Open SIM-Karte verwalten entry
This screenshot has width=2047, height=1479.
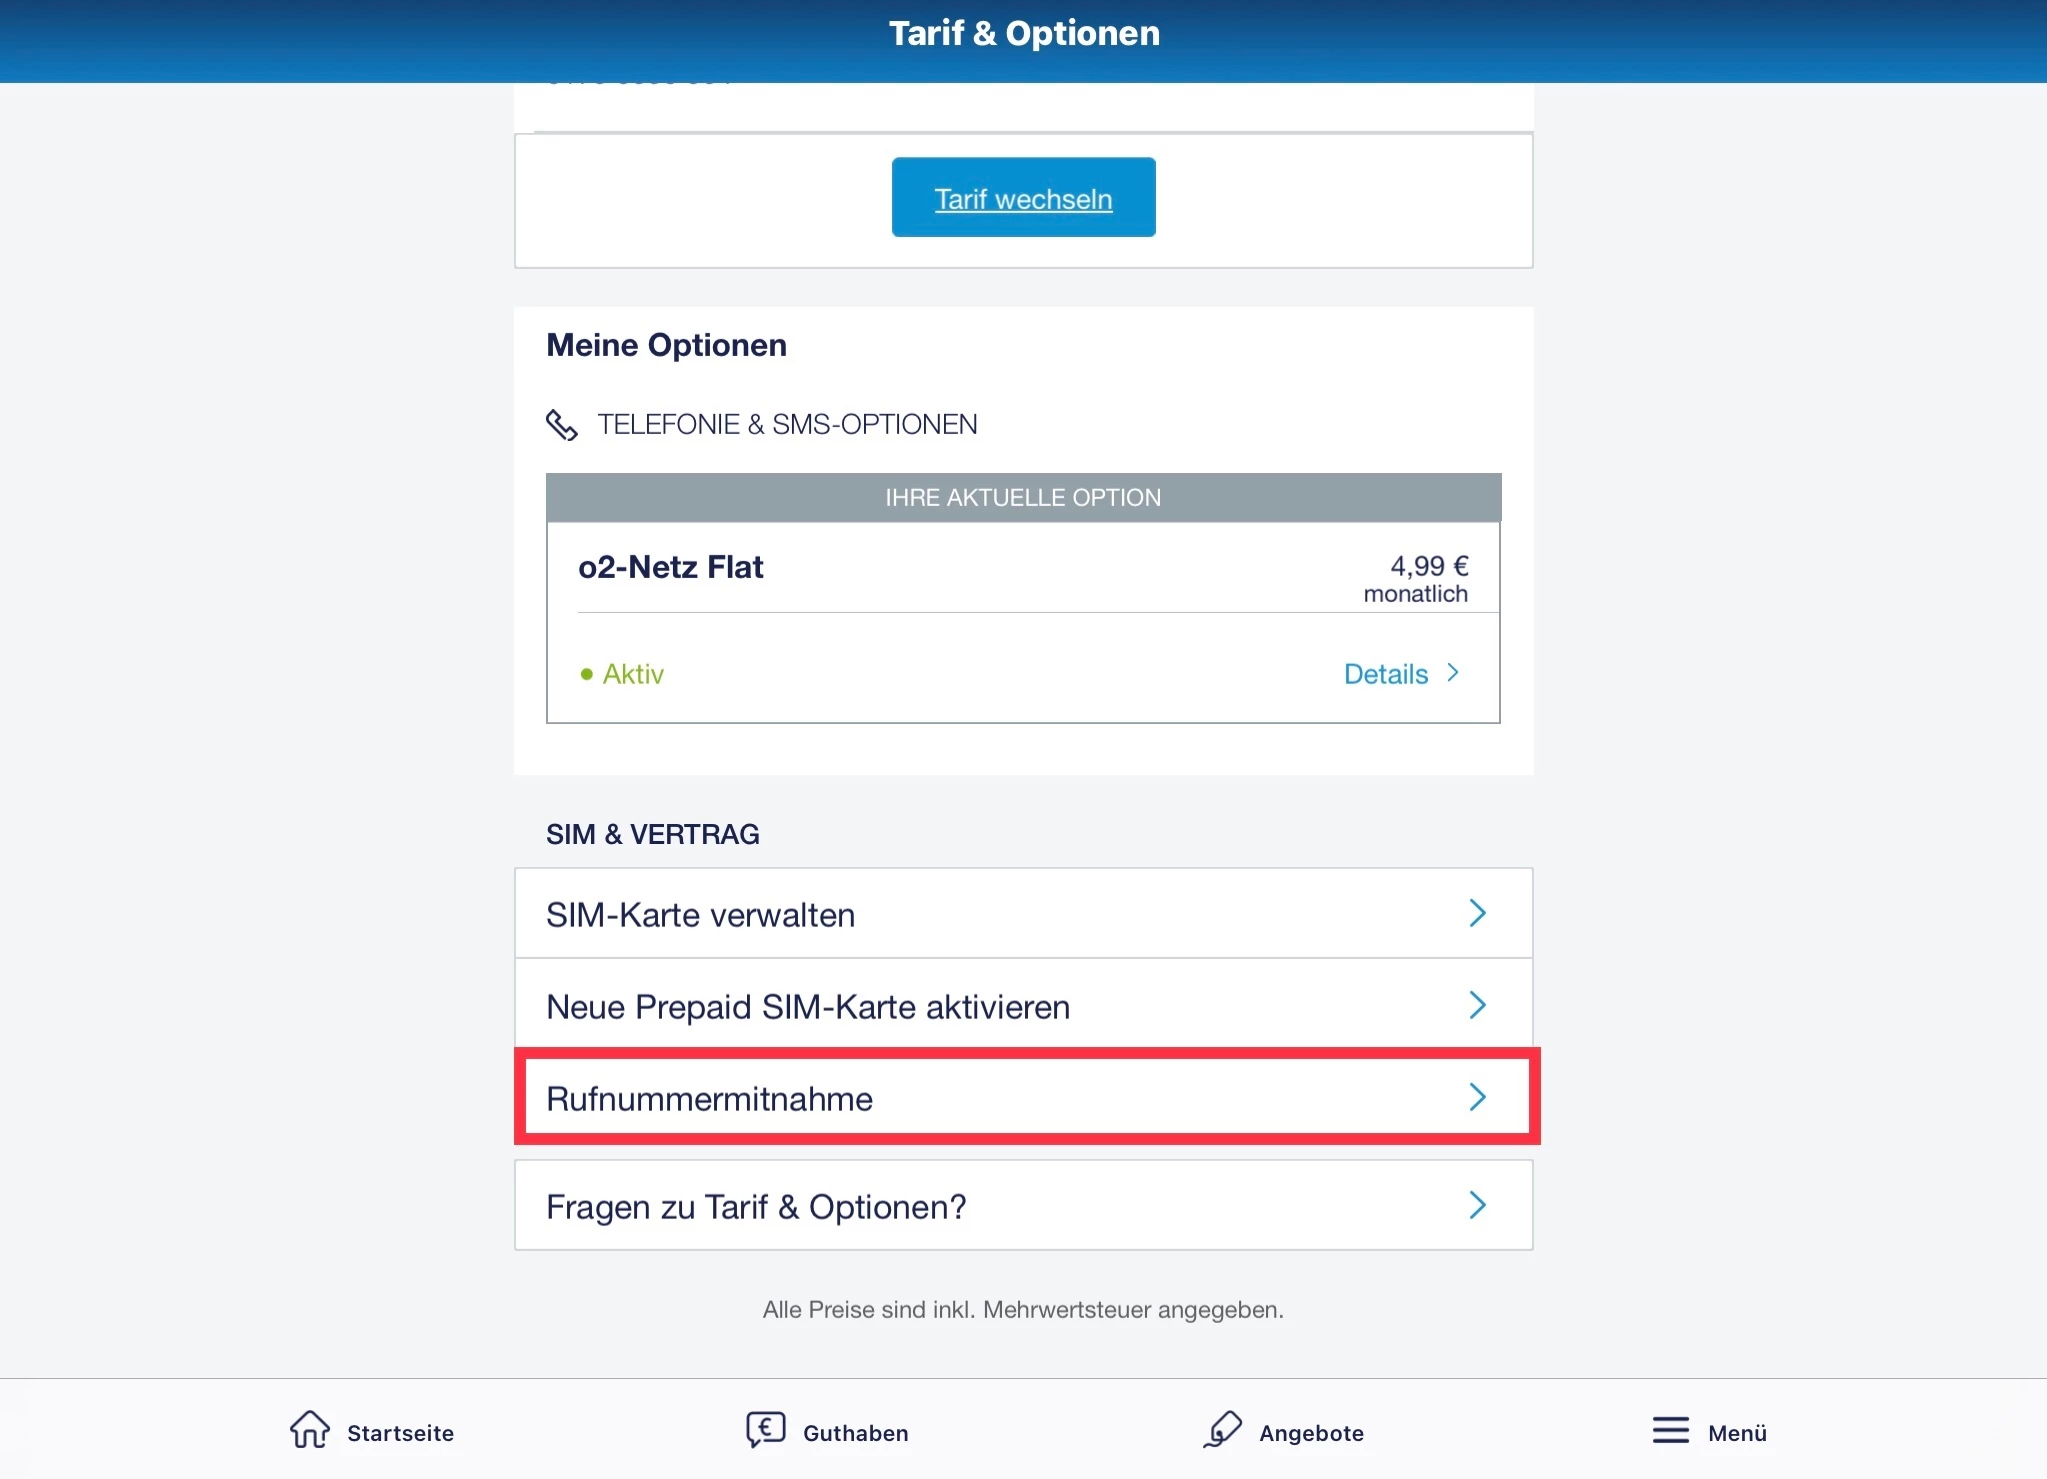click(x=700, y=915)
